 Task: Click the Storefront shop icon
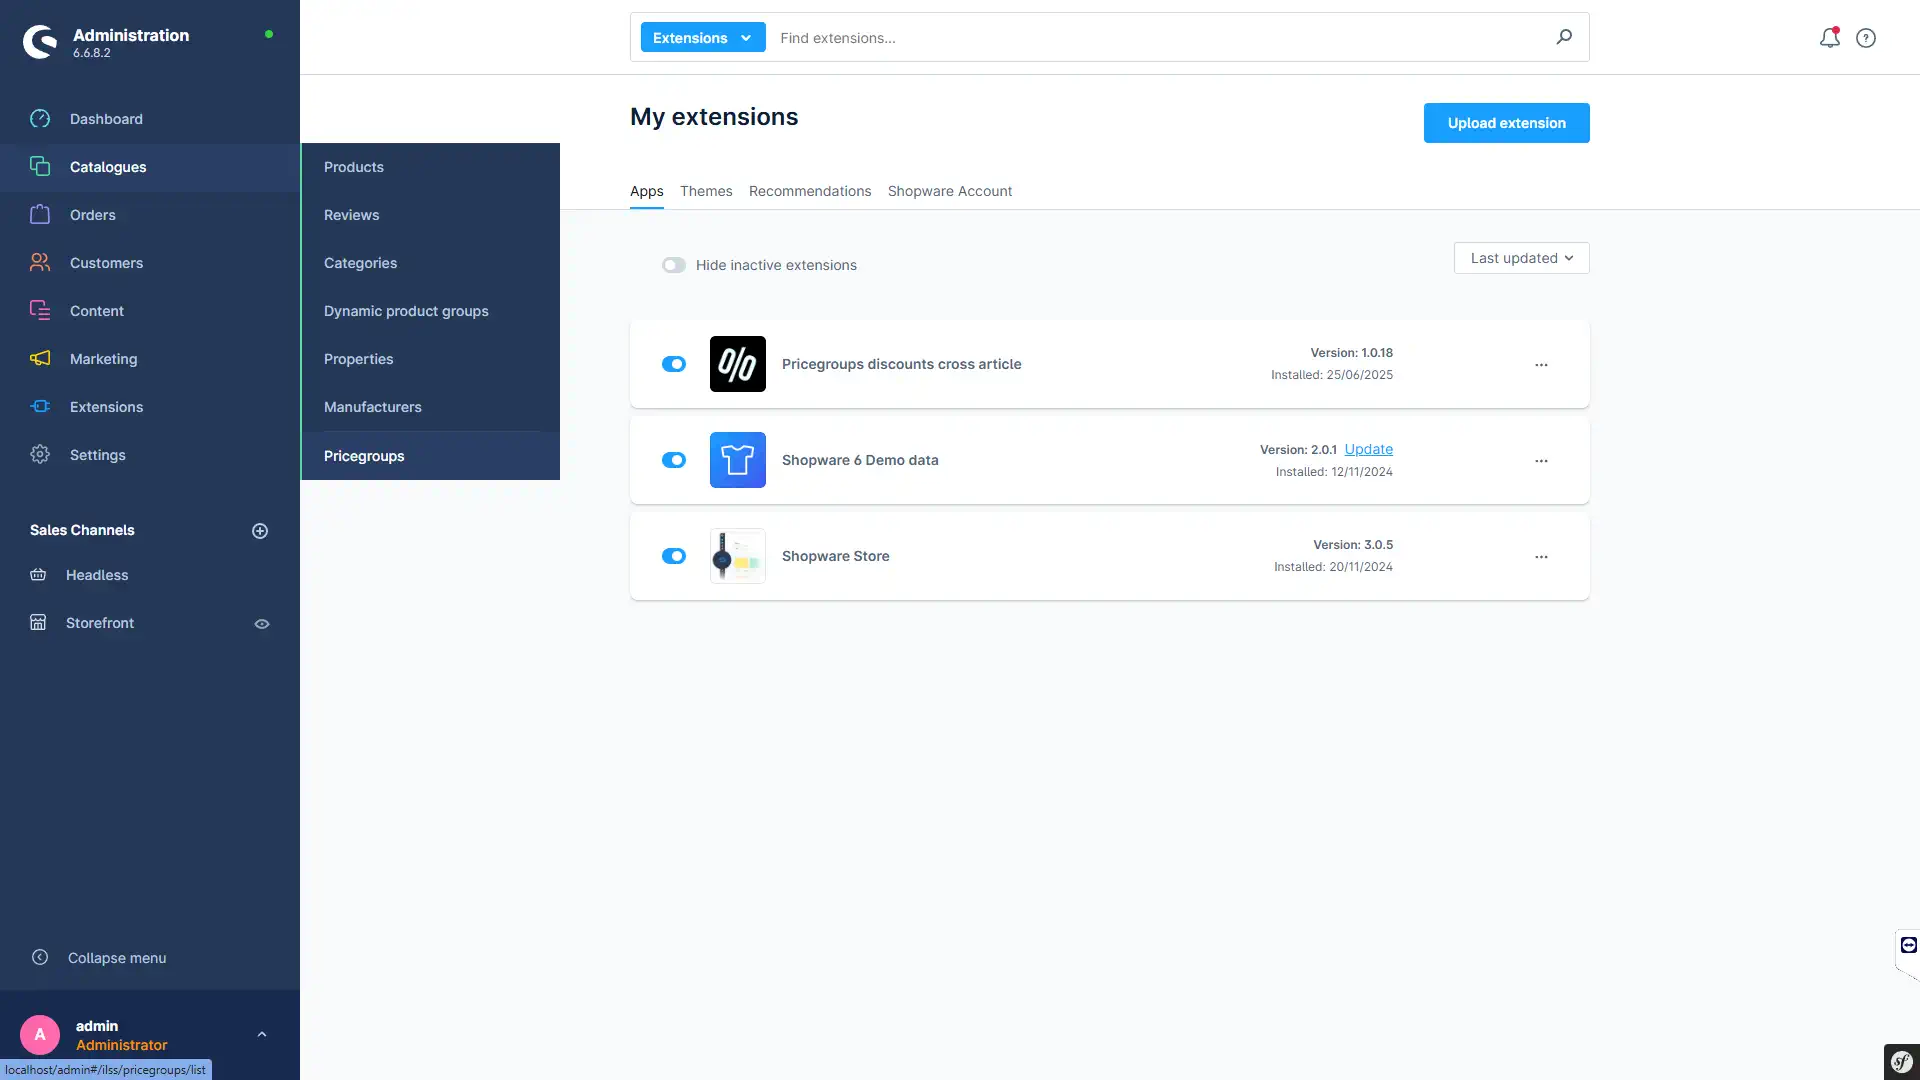pos(38,622)
